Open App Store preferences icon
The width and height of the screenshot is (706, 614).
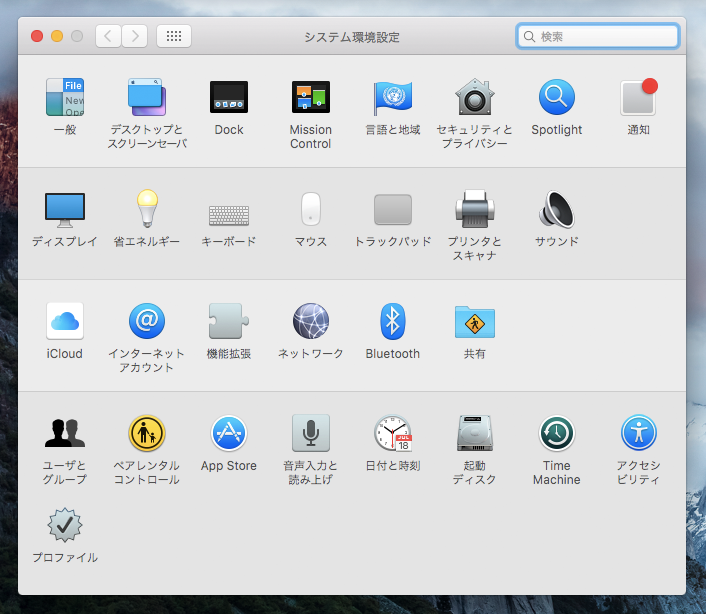click(229, 433)
